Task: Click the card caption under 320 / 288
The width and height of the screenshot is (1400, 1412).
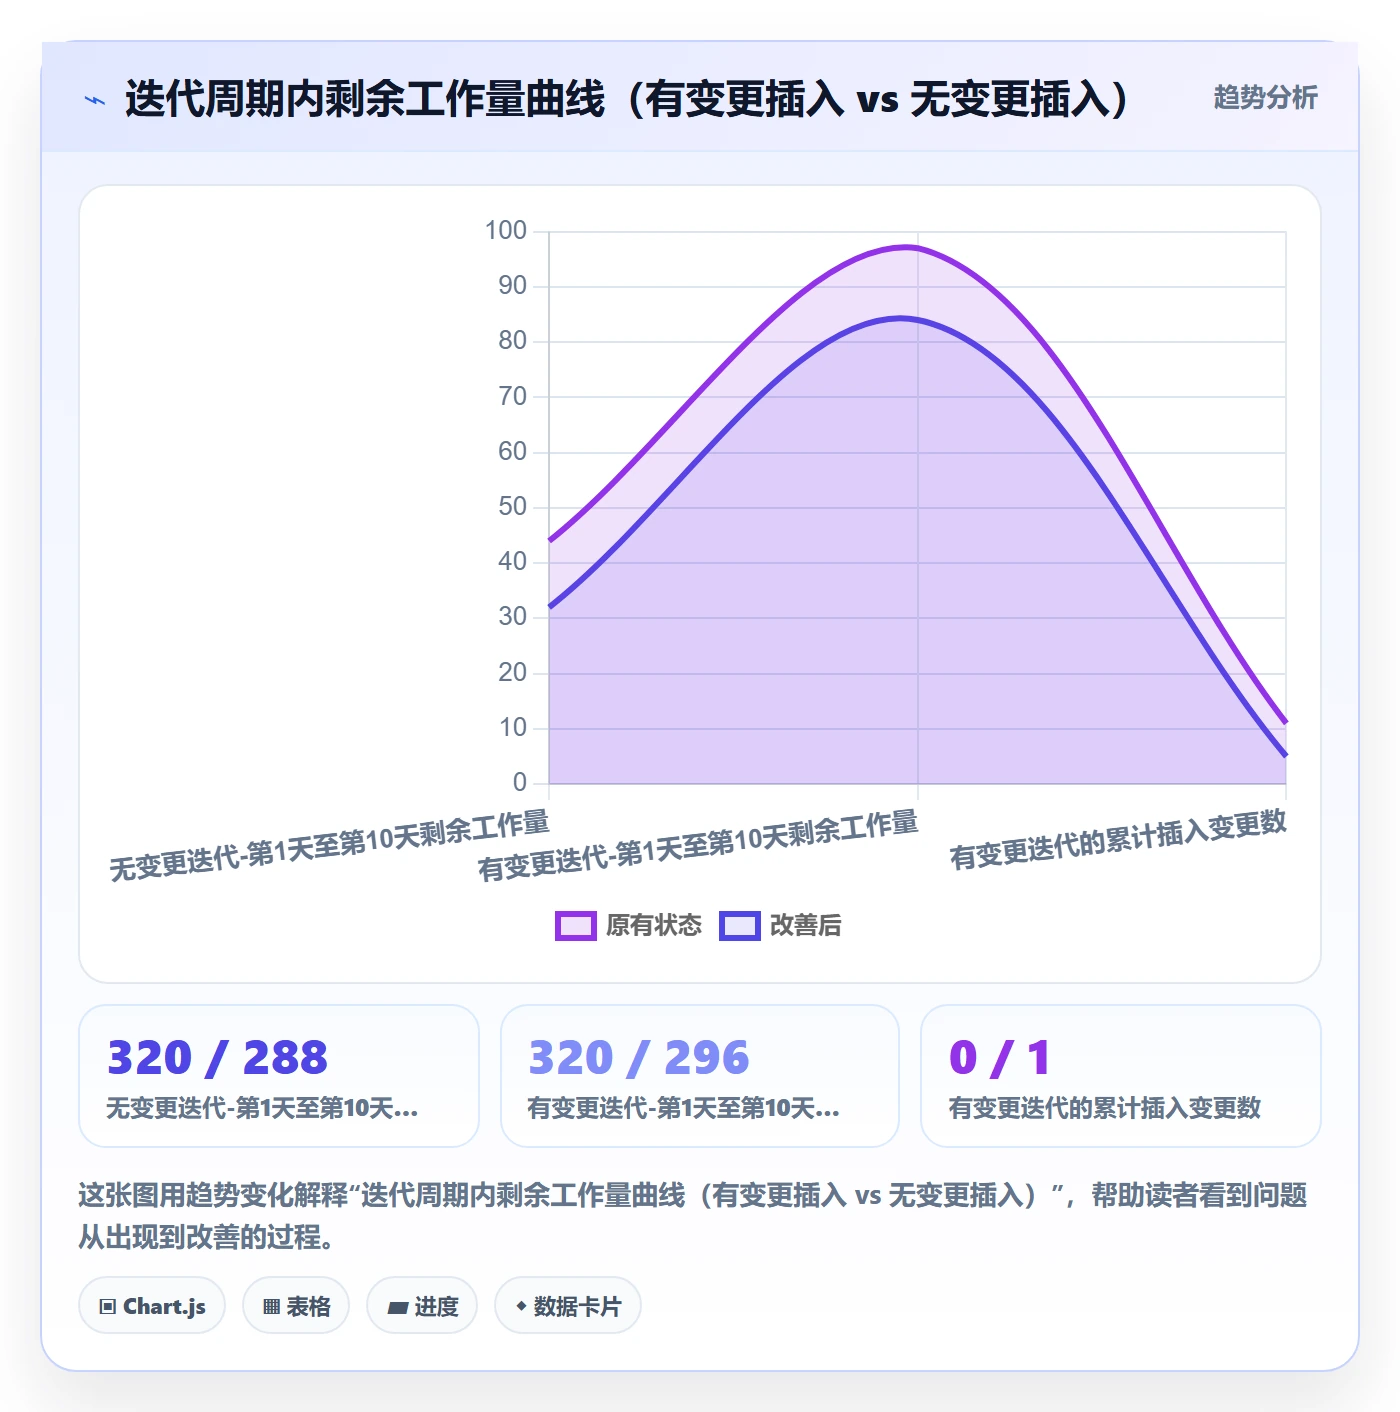Action: click(263, 1108)
